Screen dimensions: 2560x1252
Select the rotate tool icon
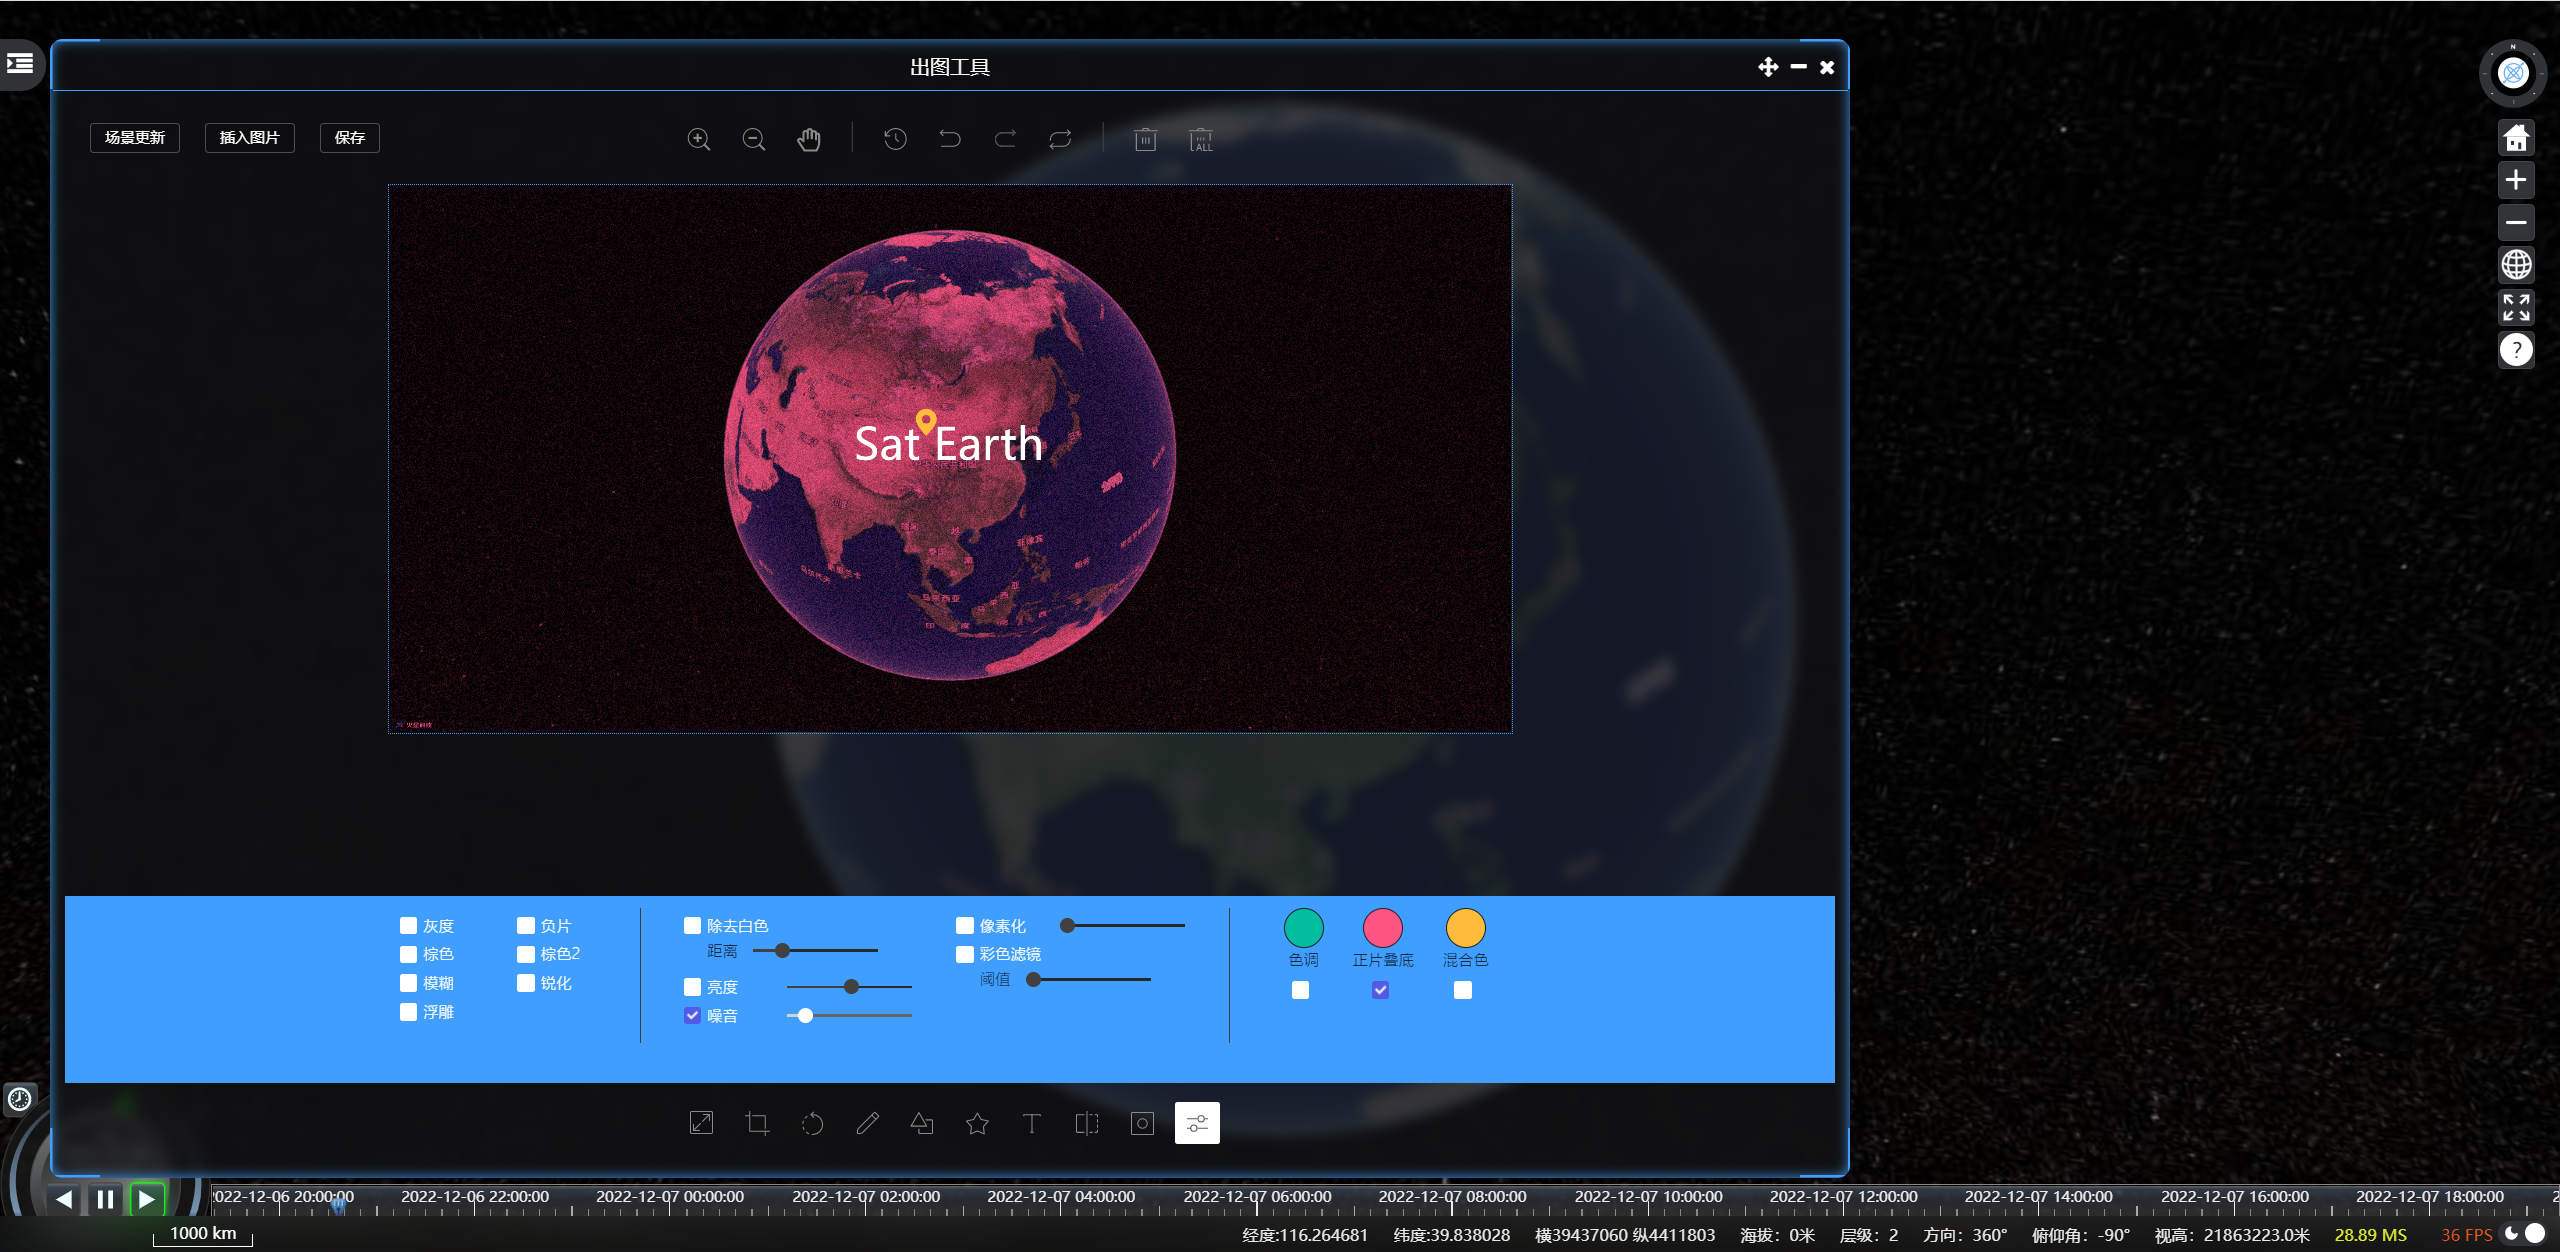coord(812,1123)
